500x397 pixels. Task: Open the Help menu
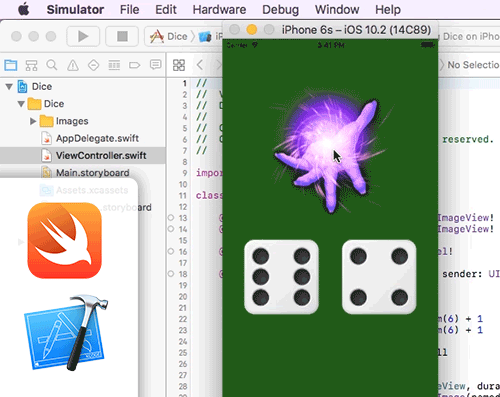(388, 9)
